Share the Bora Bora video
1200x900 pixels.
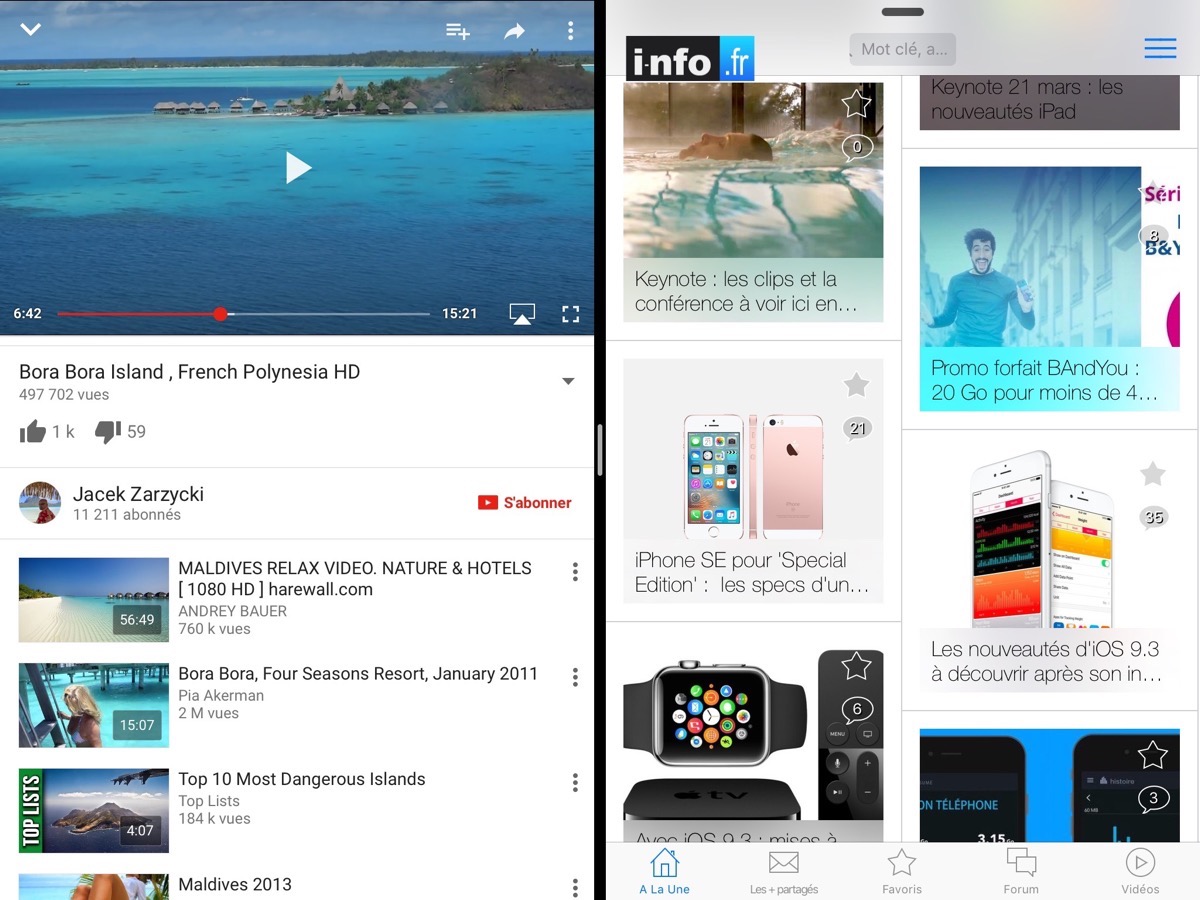(514, 31)
